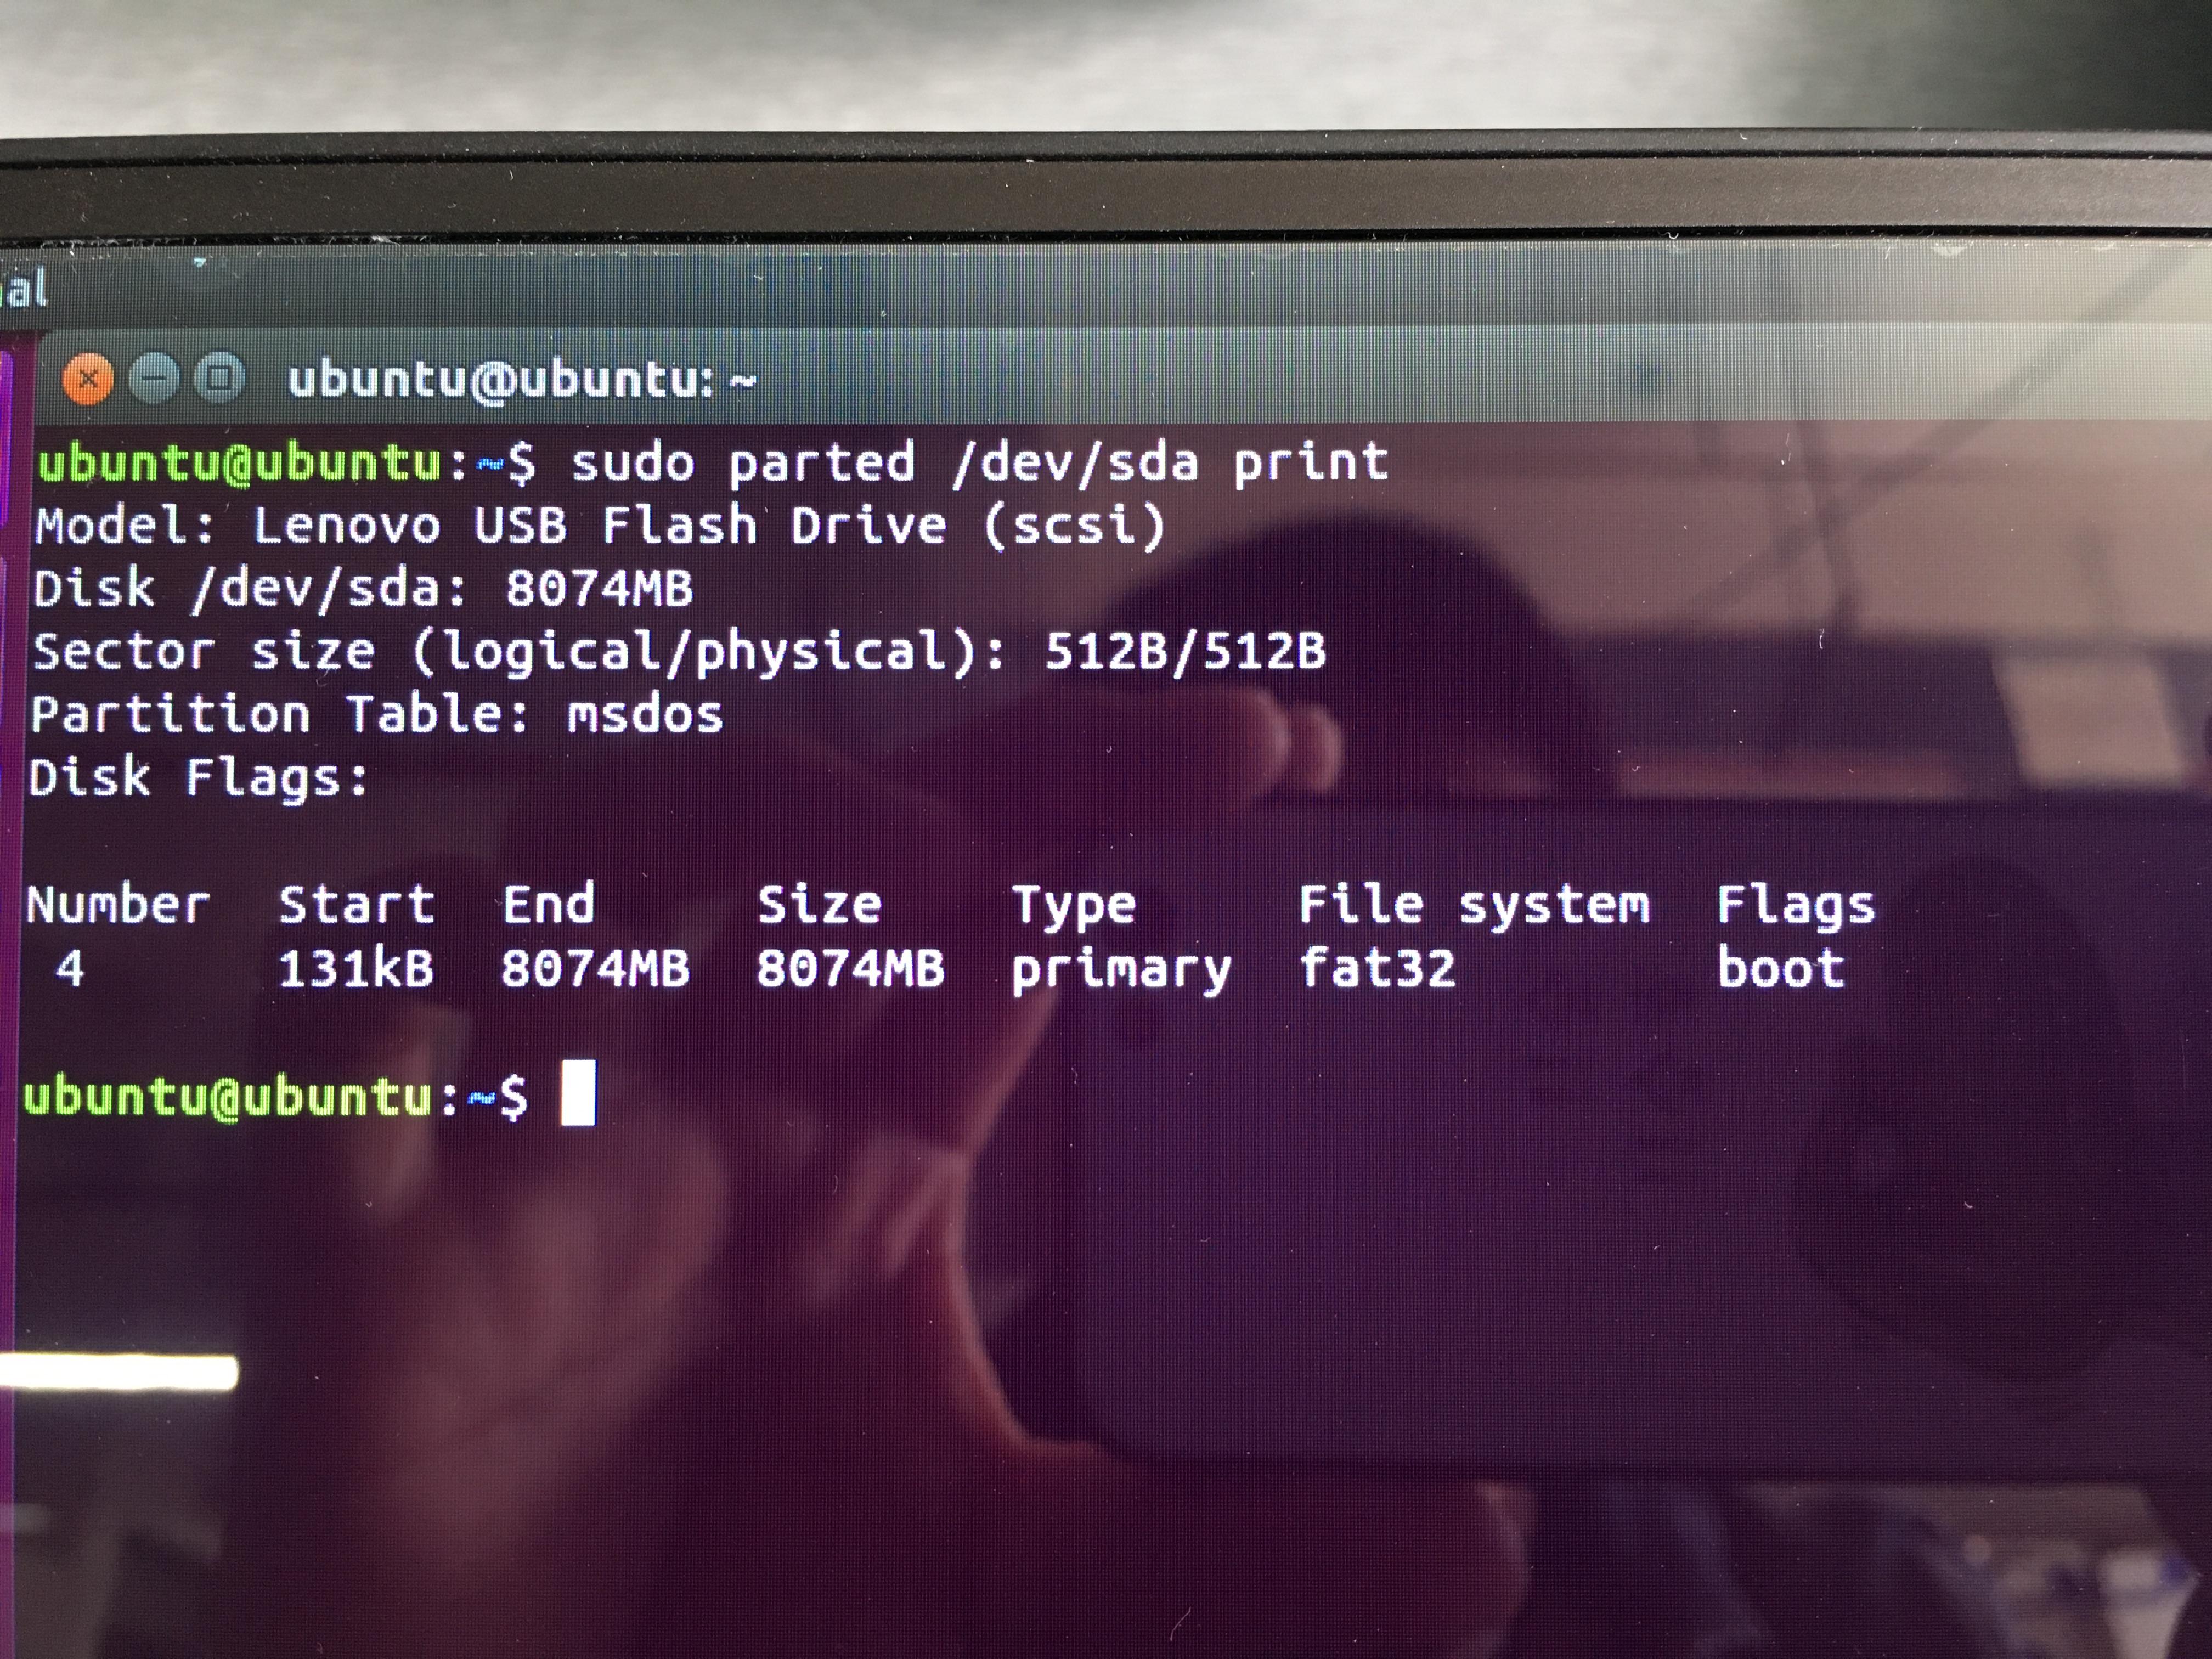Maximize the terminal window
Viewport: 2212px width, 1659px height.
click(219, 378)
